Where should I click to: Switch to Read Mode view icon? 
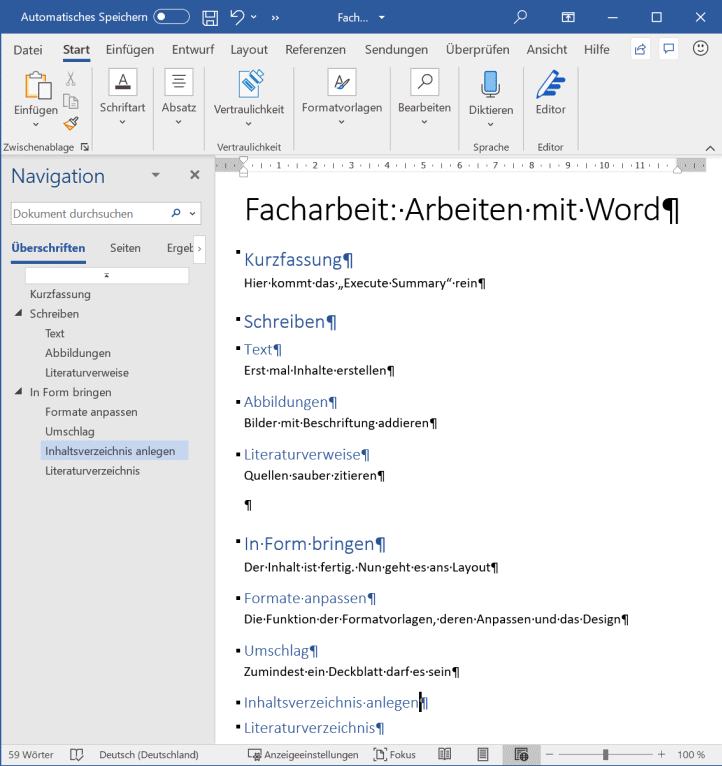445,755
